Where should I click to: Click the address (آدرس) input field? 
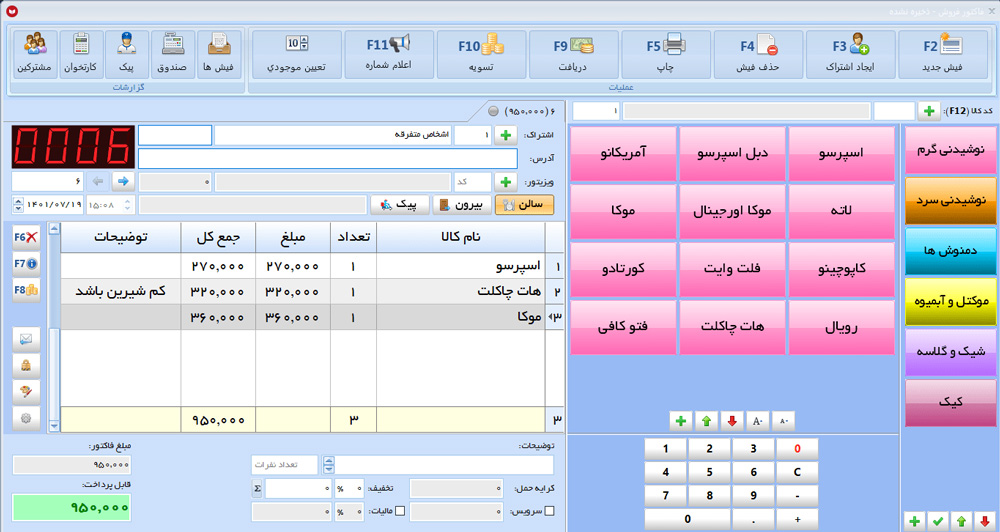(328, 159)
